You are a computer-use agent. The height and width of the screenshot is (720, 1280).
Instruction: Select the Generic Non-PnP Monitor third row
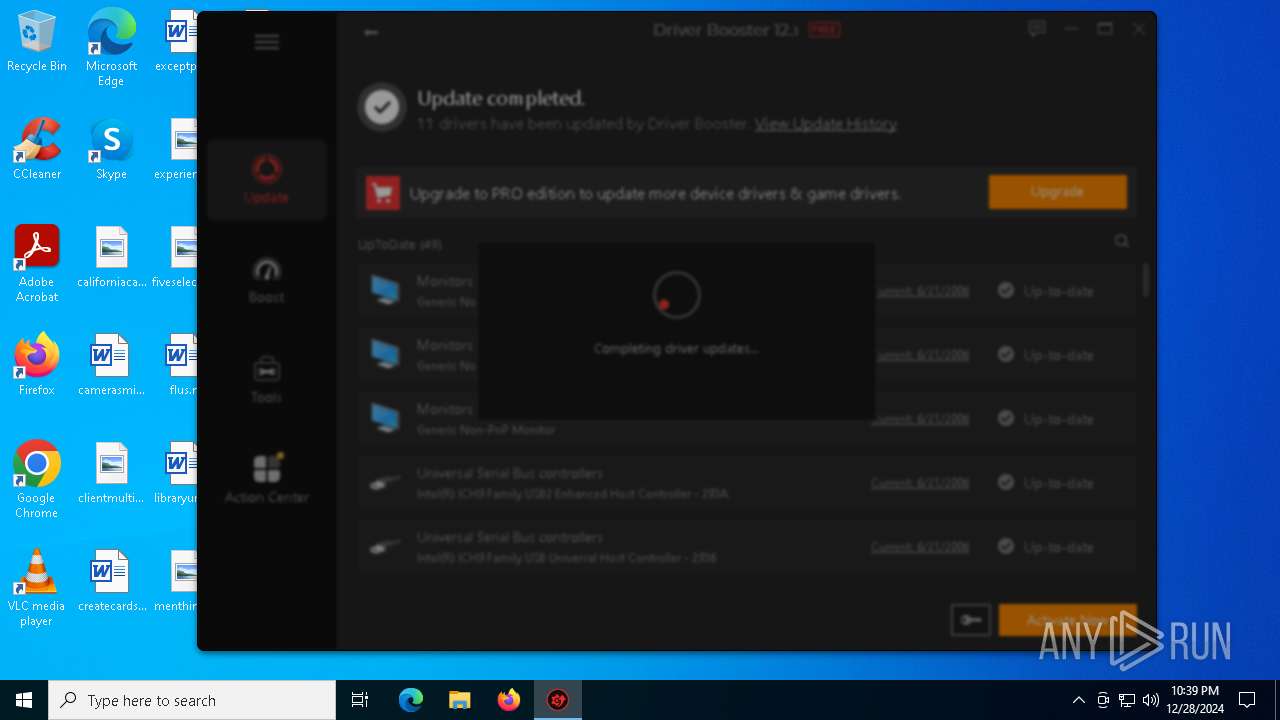(x=746, y=420)
